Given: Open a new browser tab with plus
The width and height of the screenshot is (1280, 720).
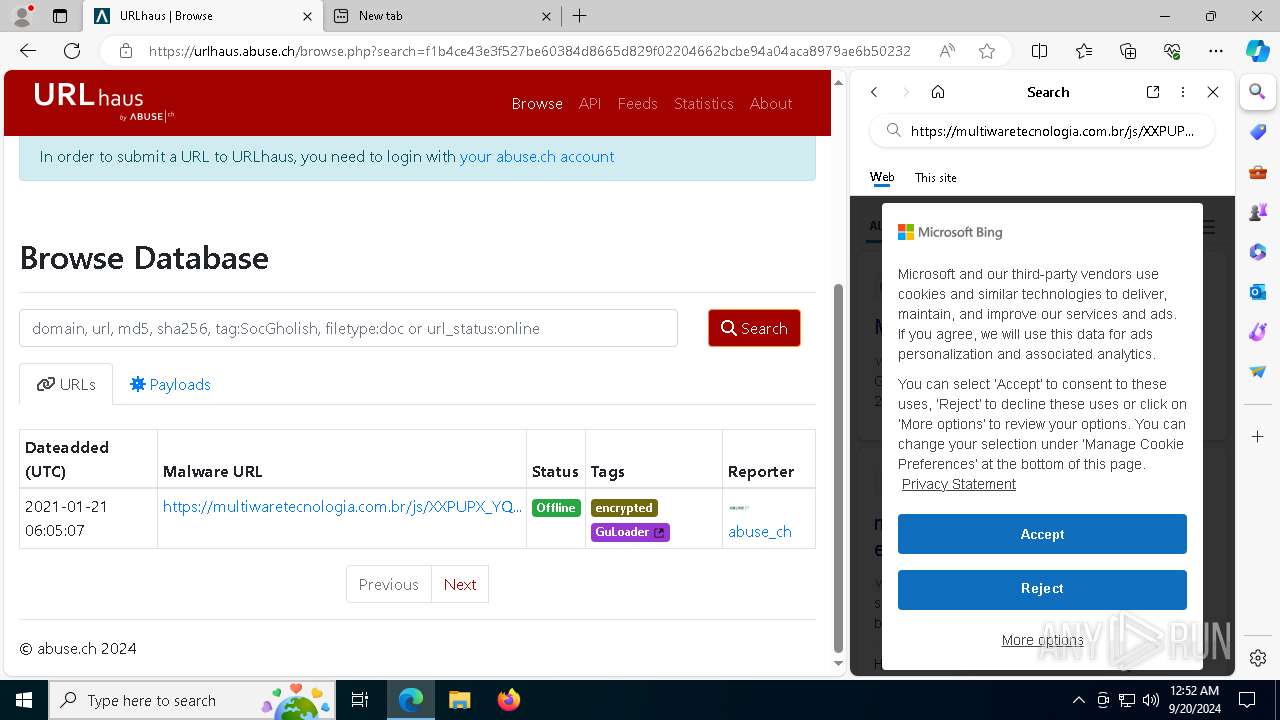Looking at the screenshot, I should [579, 16].
